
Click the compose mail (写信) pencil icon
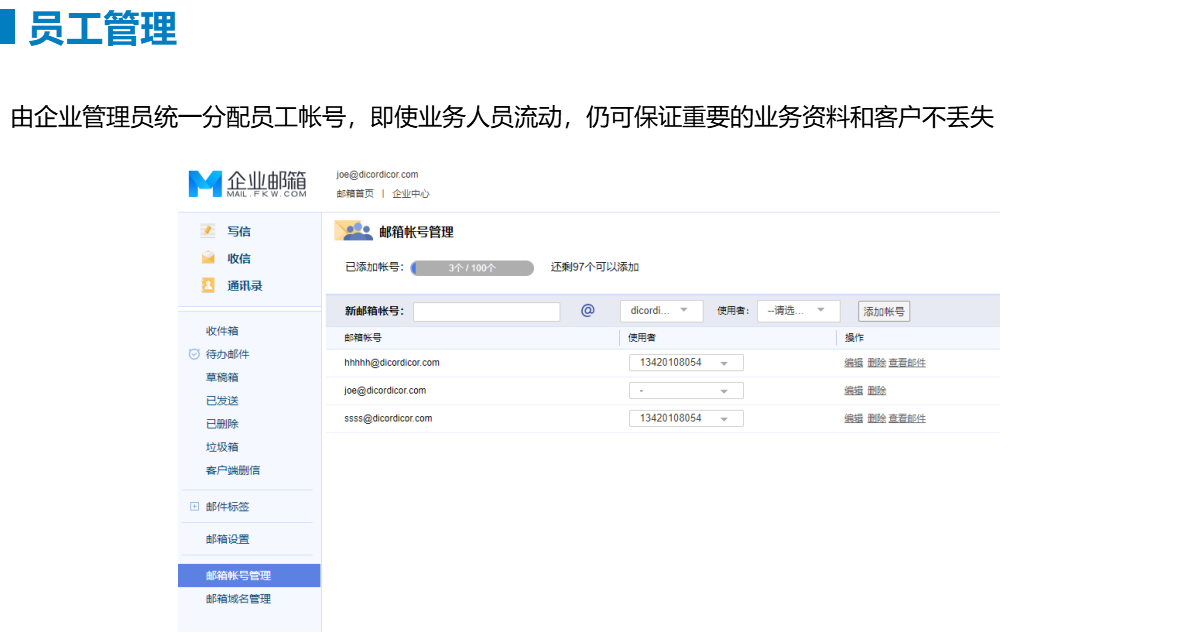coord(208,231)
